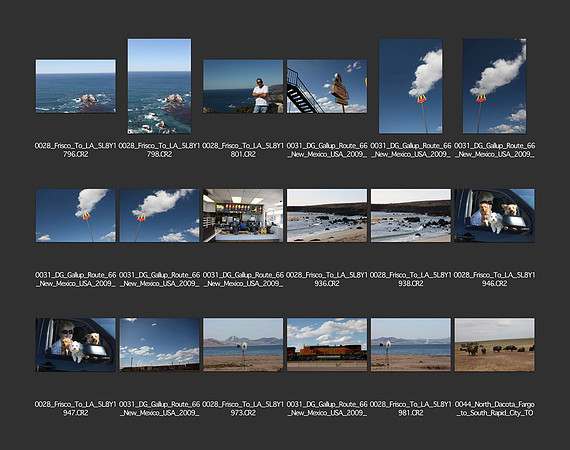Image resolution: width=570 pixels, height=450 pixels.
Task: Select the windmill by the lake thumbnail 973.CR2
Action: [x=243, y=345]
